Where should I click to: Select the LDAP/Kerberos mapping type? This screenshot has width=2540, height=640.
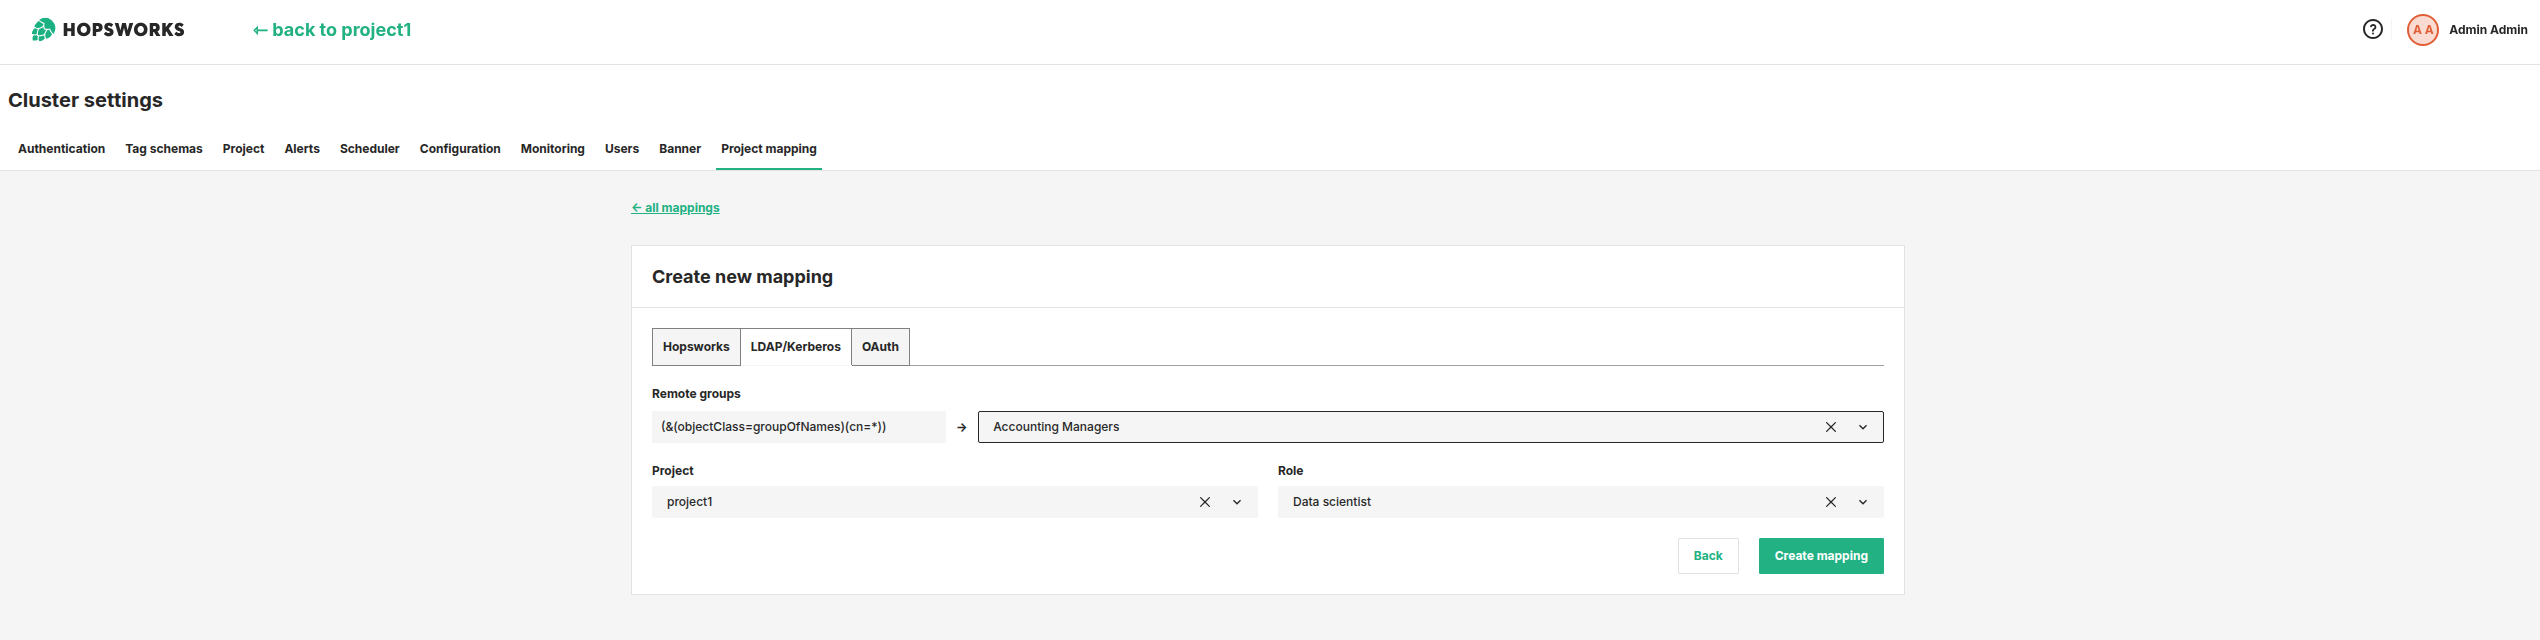795,347
